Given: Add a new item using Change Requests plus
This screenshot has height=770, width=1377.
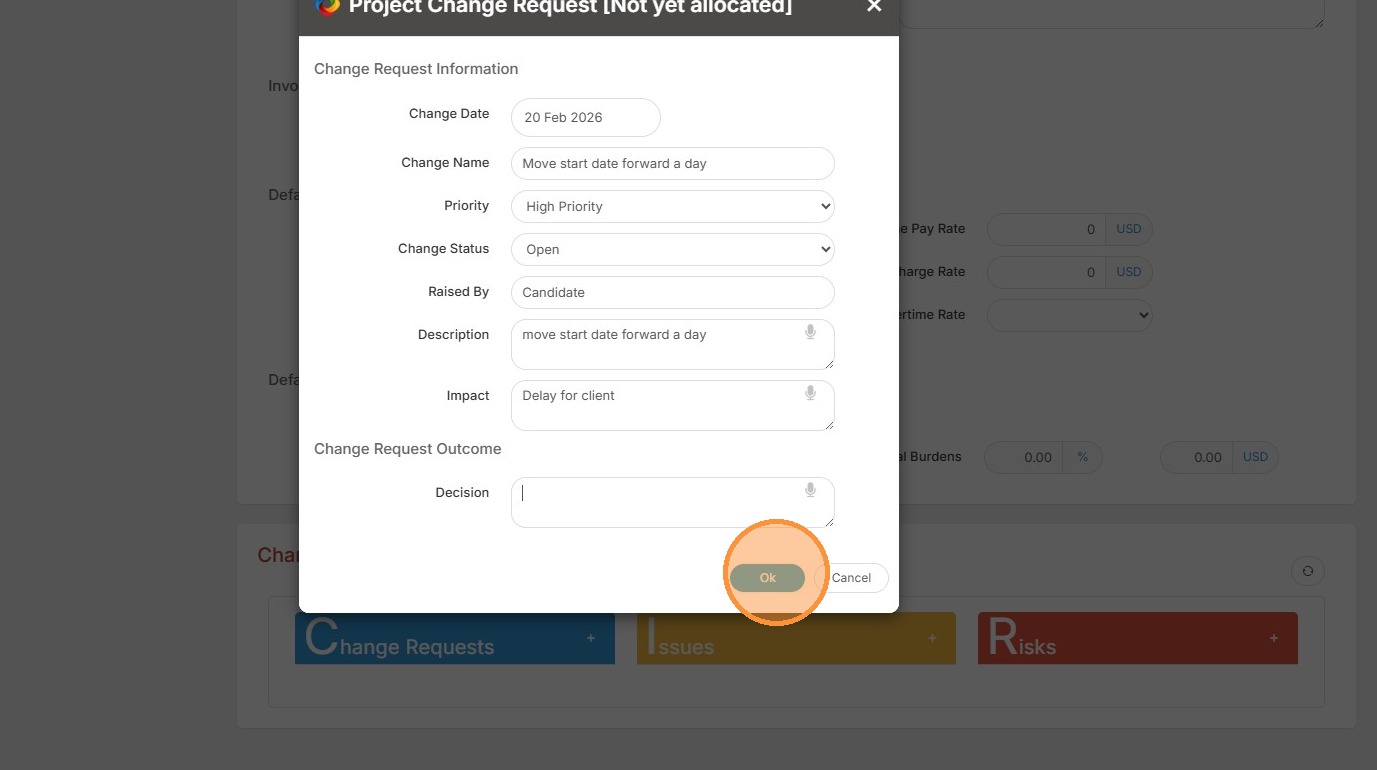Looking at the screenshot, I should pyautogui.click(x=591, y=638).
